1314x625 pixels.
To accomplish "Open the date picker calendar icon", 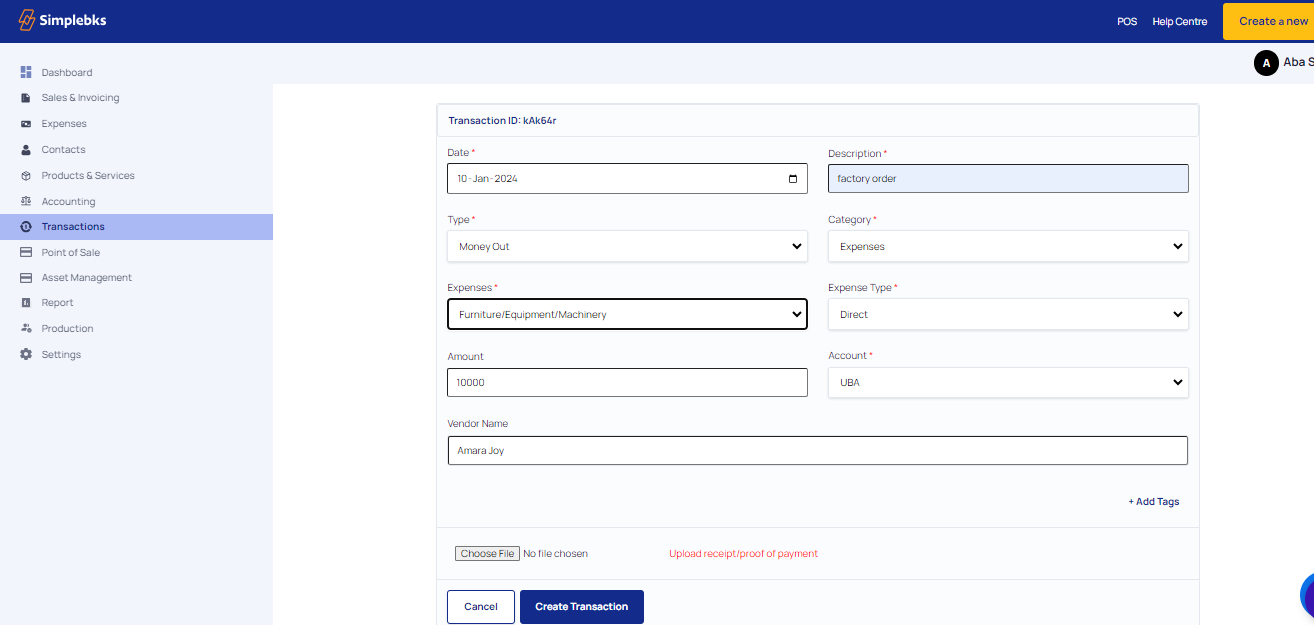I will 793,179.
